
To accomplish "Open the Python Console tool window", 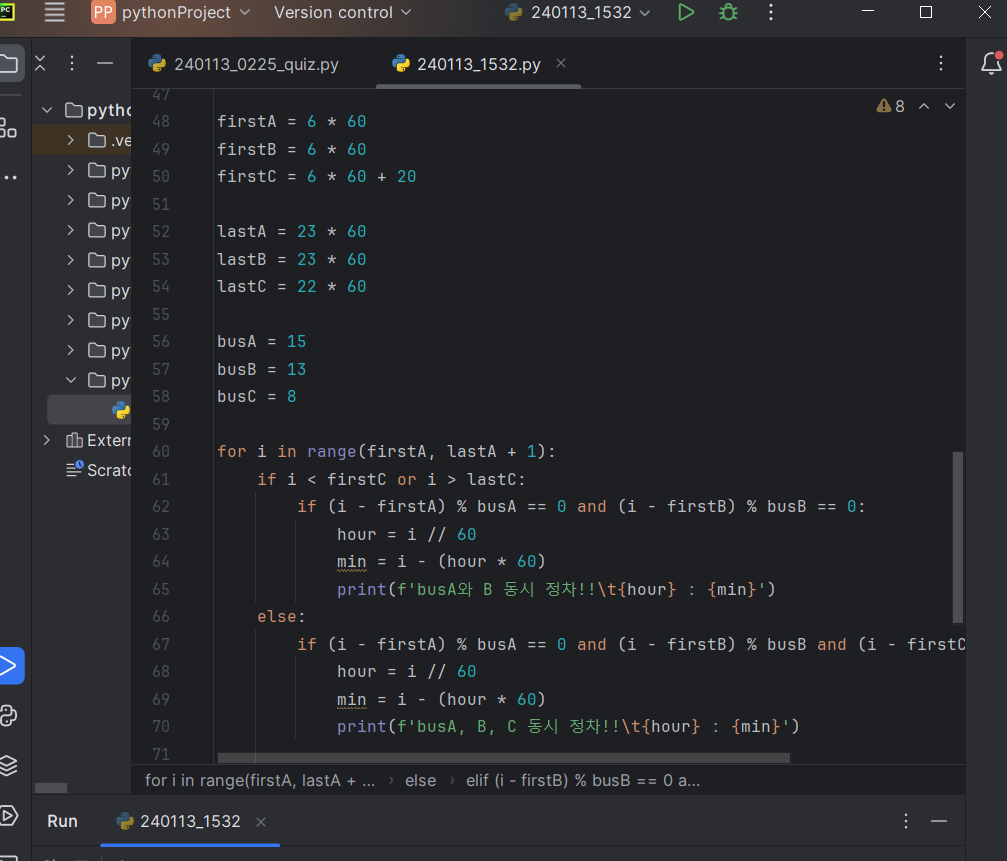I will click(9, 715).
